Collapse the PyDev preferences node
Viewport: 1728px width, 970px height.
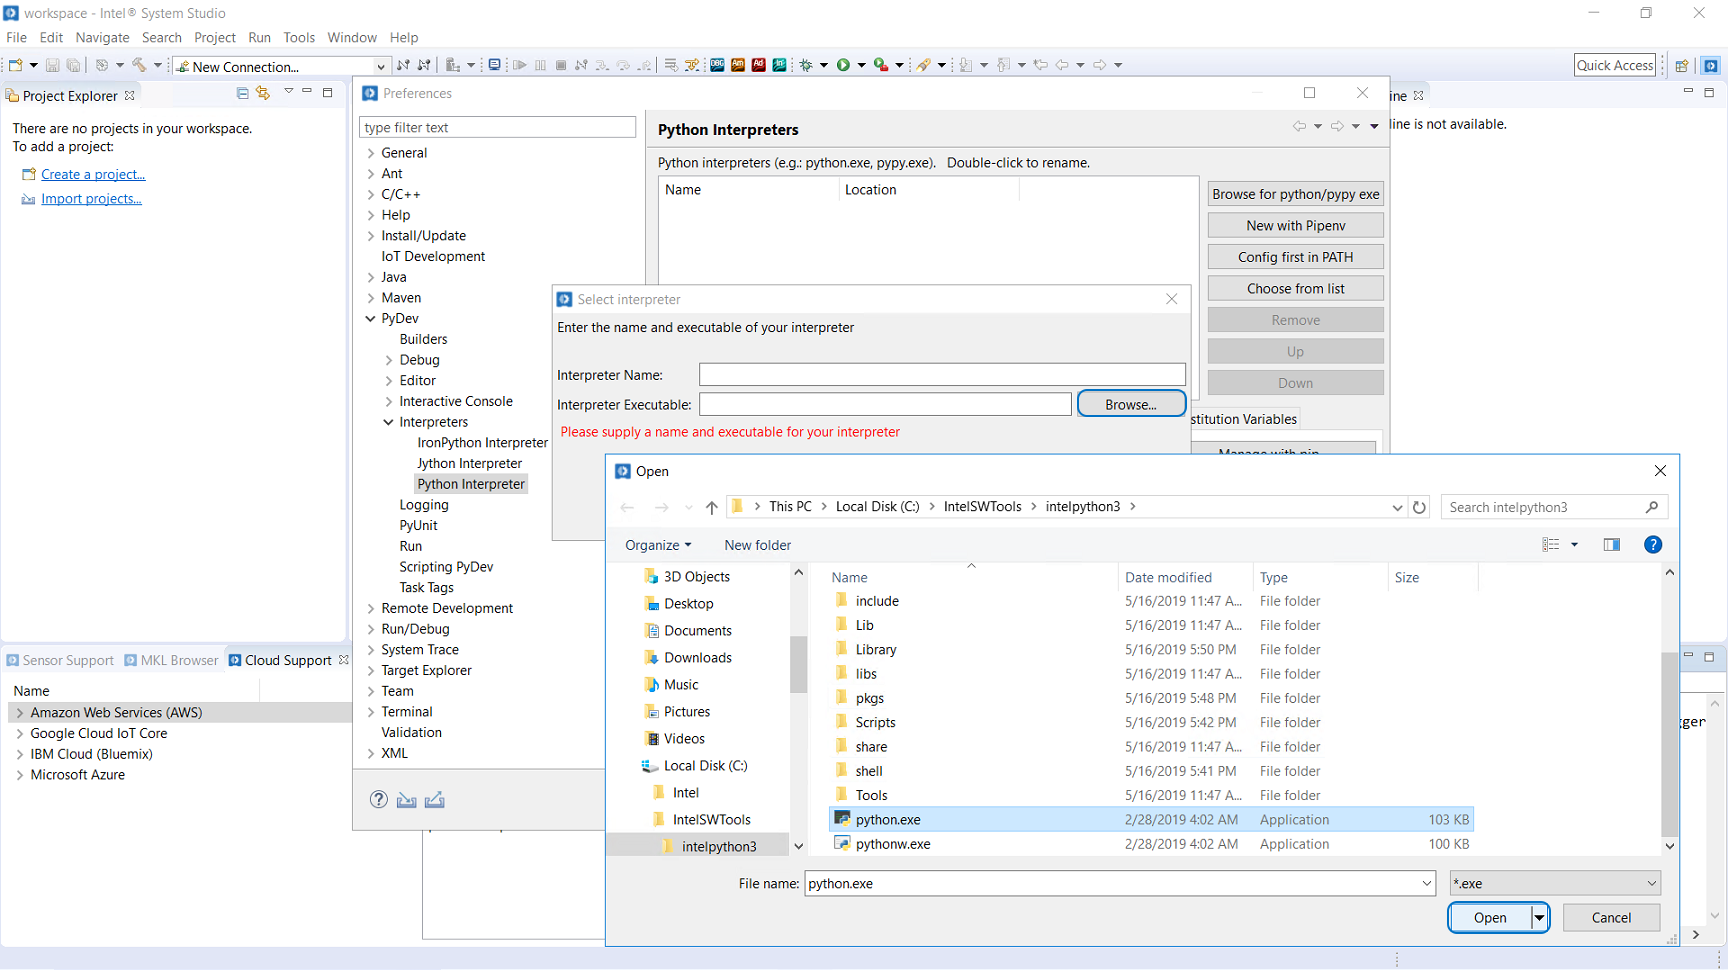point(371,318)
